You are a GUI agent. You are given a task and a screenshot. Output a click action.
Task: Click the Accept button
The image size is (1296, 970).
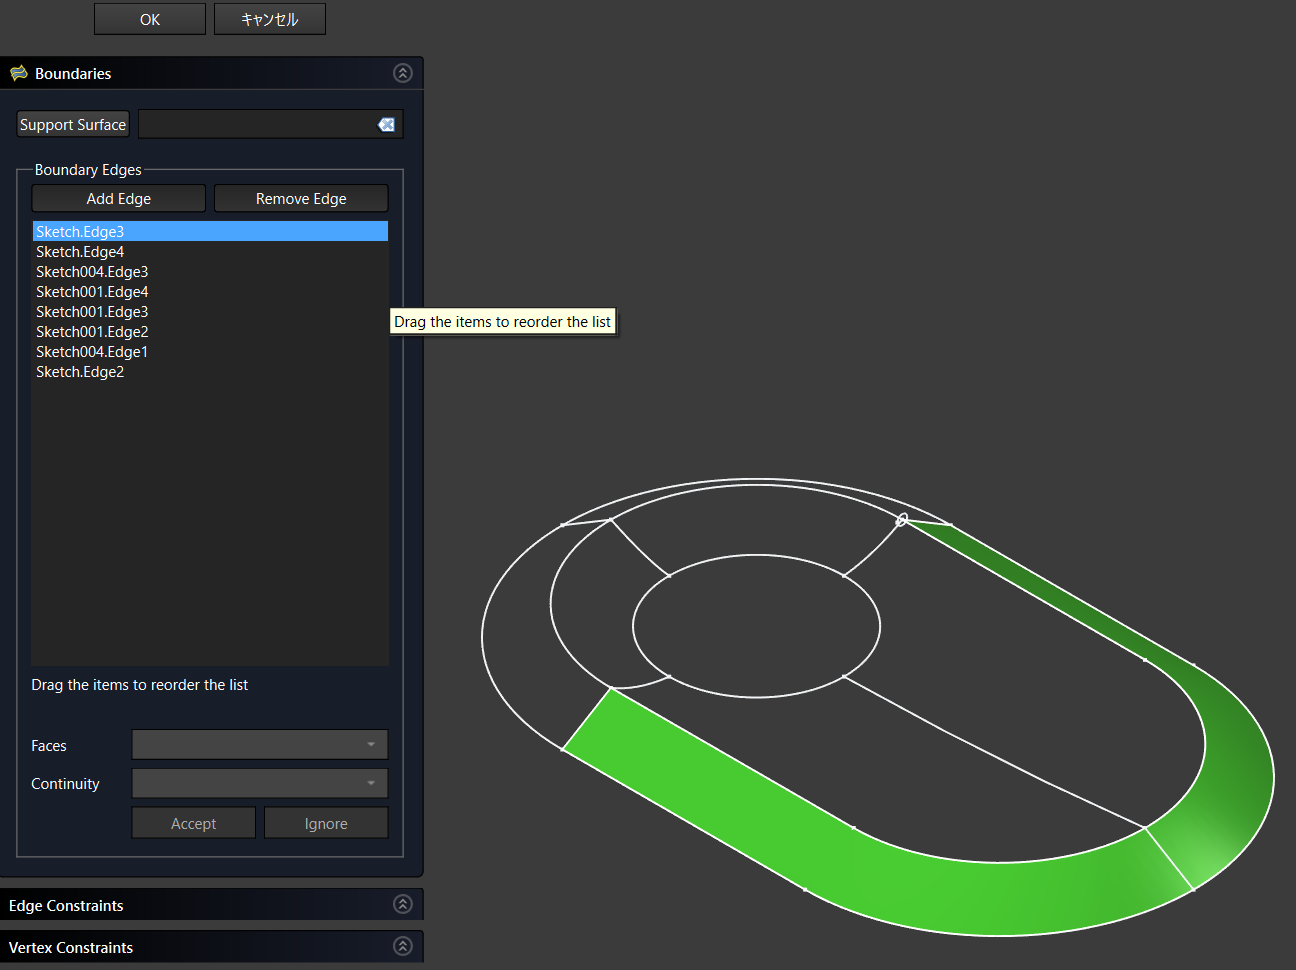click(194, 823)
